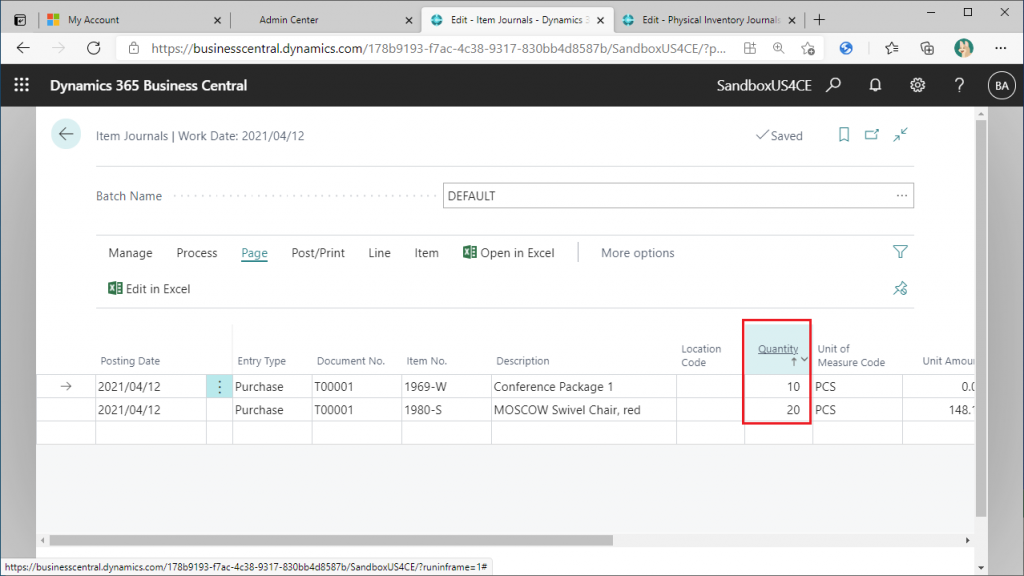Bookmark this Item Journals page
Viewport: 1024px width, 576px height.
844,135
